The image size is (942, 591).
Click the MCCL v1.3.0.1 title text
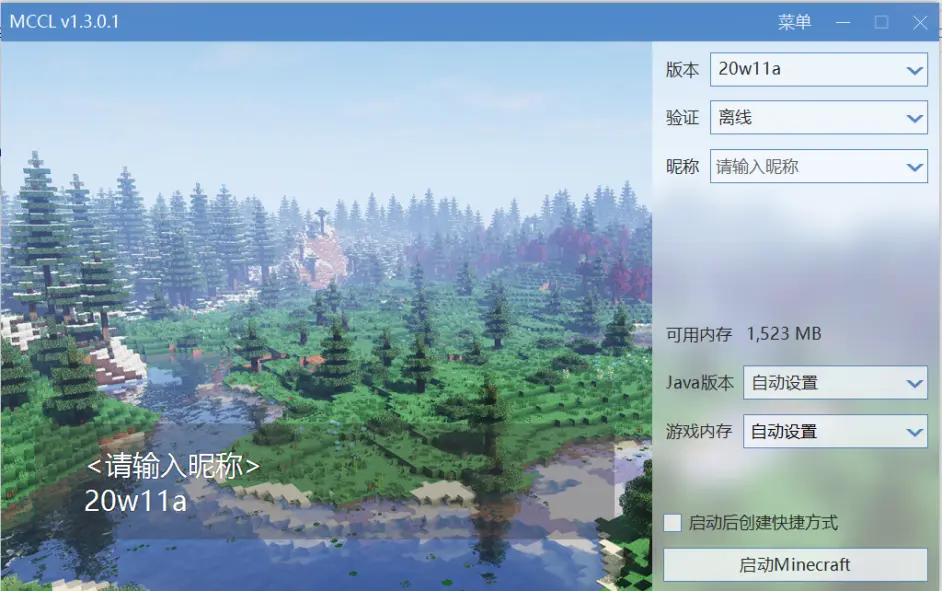64,22
